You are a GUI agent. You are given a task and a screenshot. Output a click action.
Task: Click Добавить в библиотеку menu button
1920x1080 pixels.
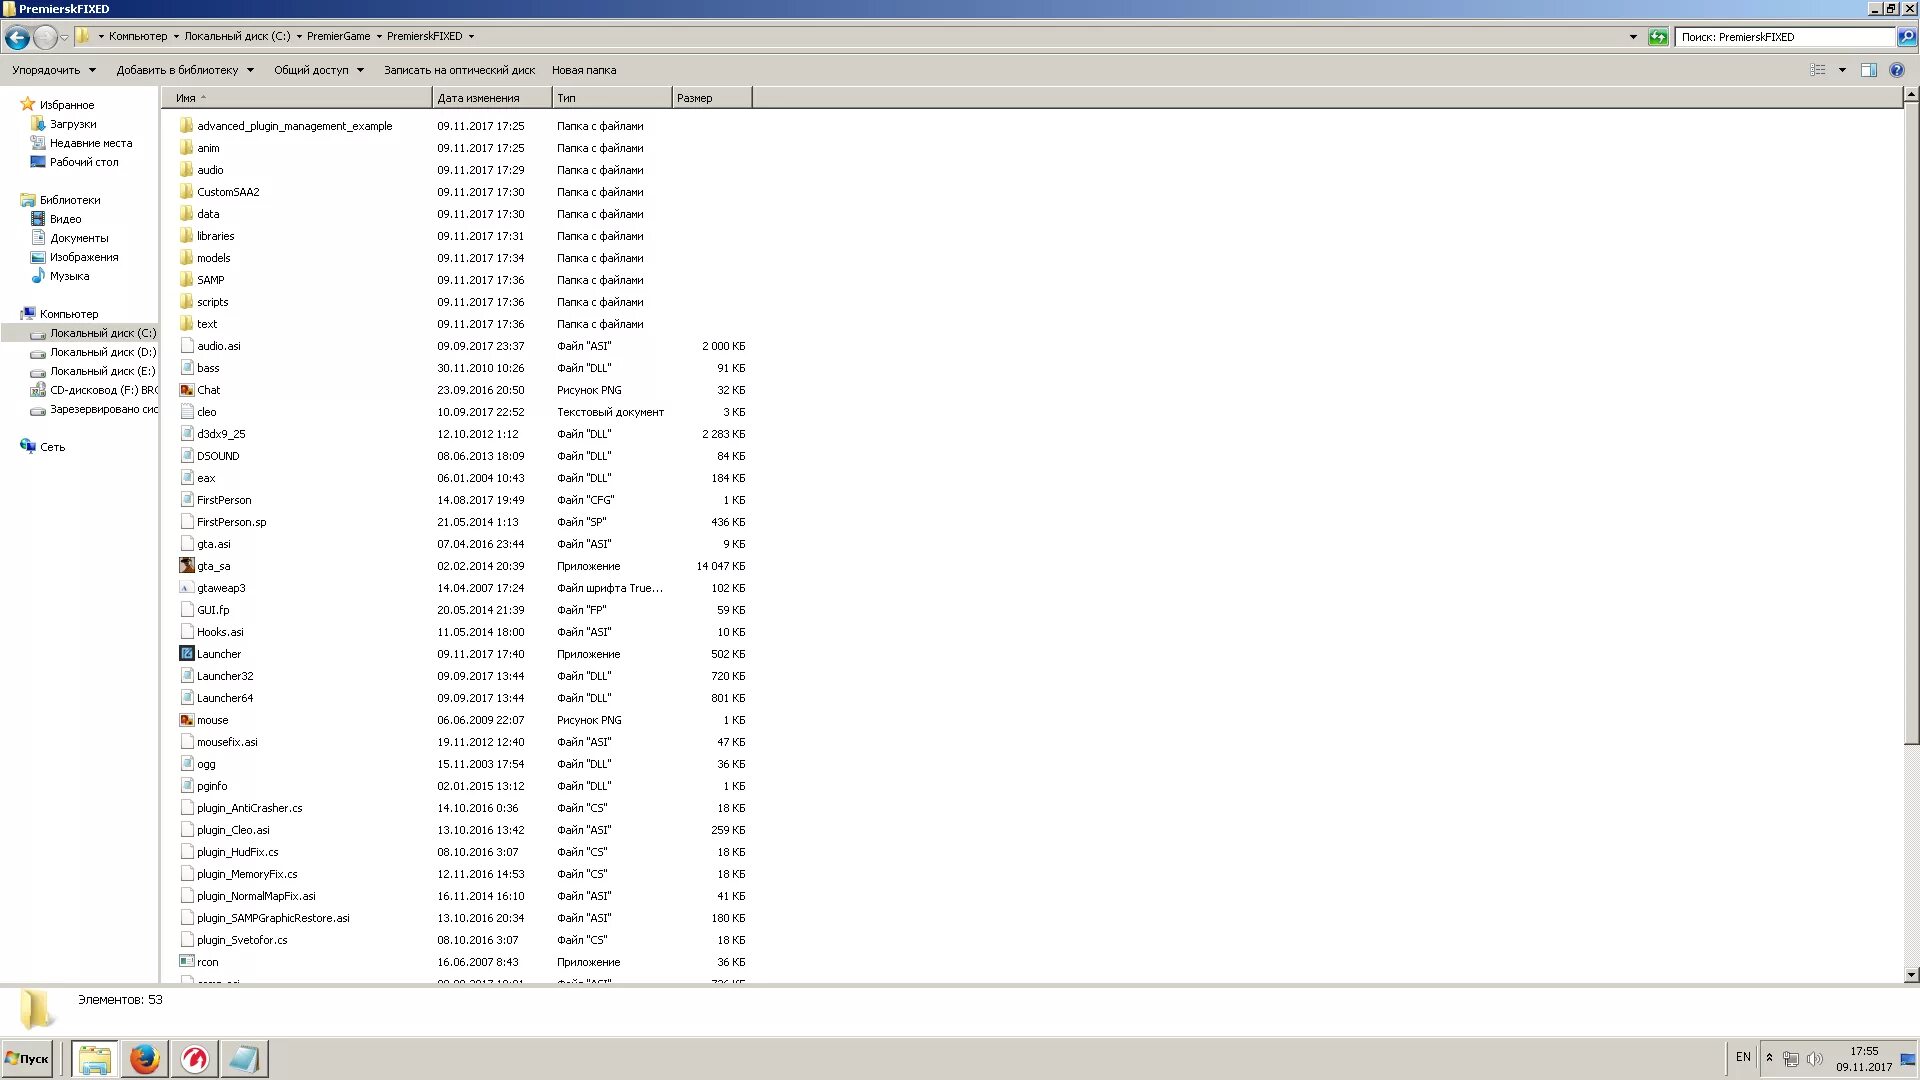[185, 70]
